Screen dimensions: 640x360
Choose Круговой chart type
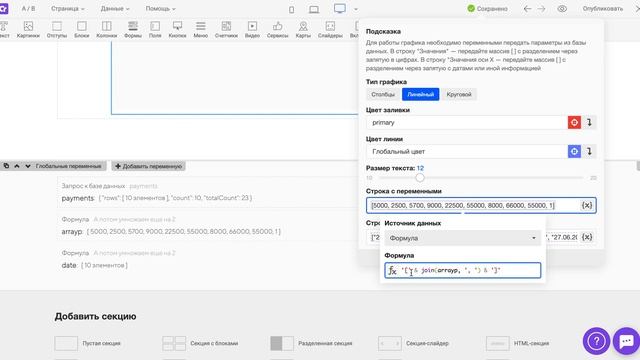[x=459, y=94]
